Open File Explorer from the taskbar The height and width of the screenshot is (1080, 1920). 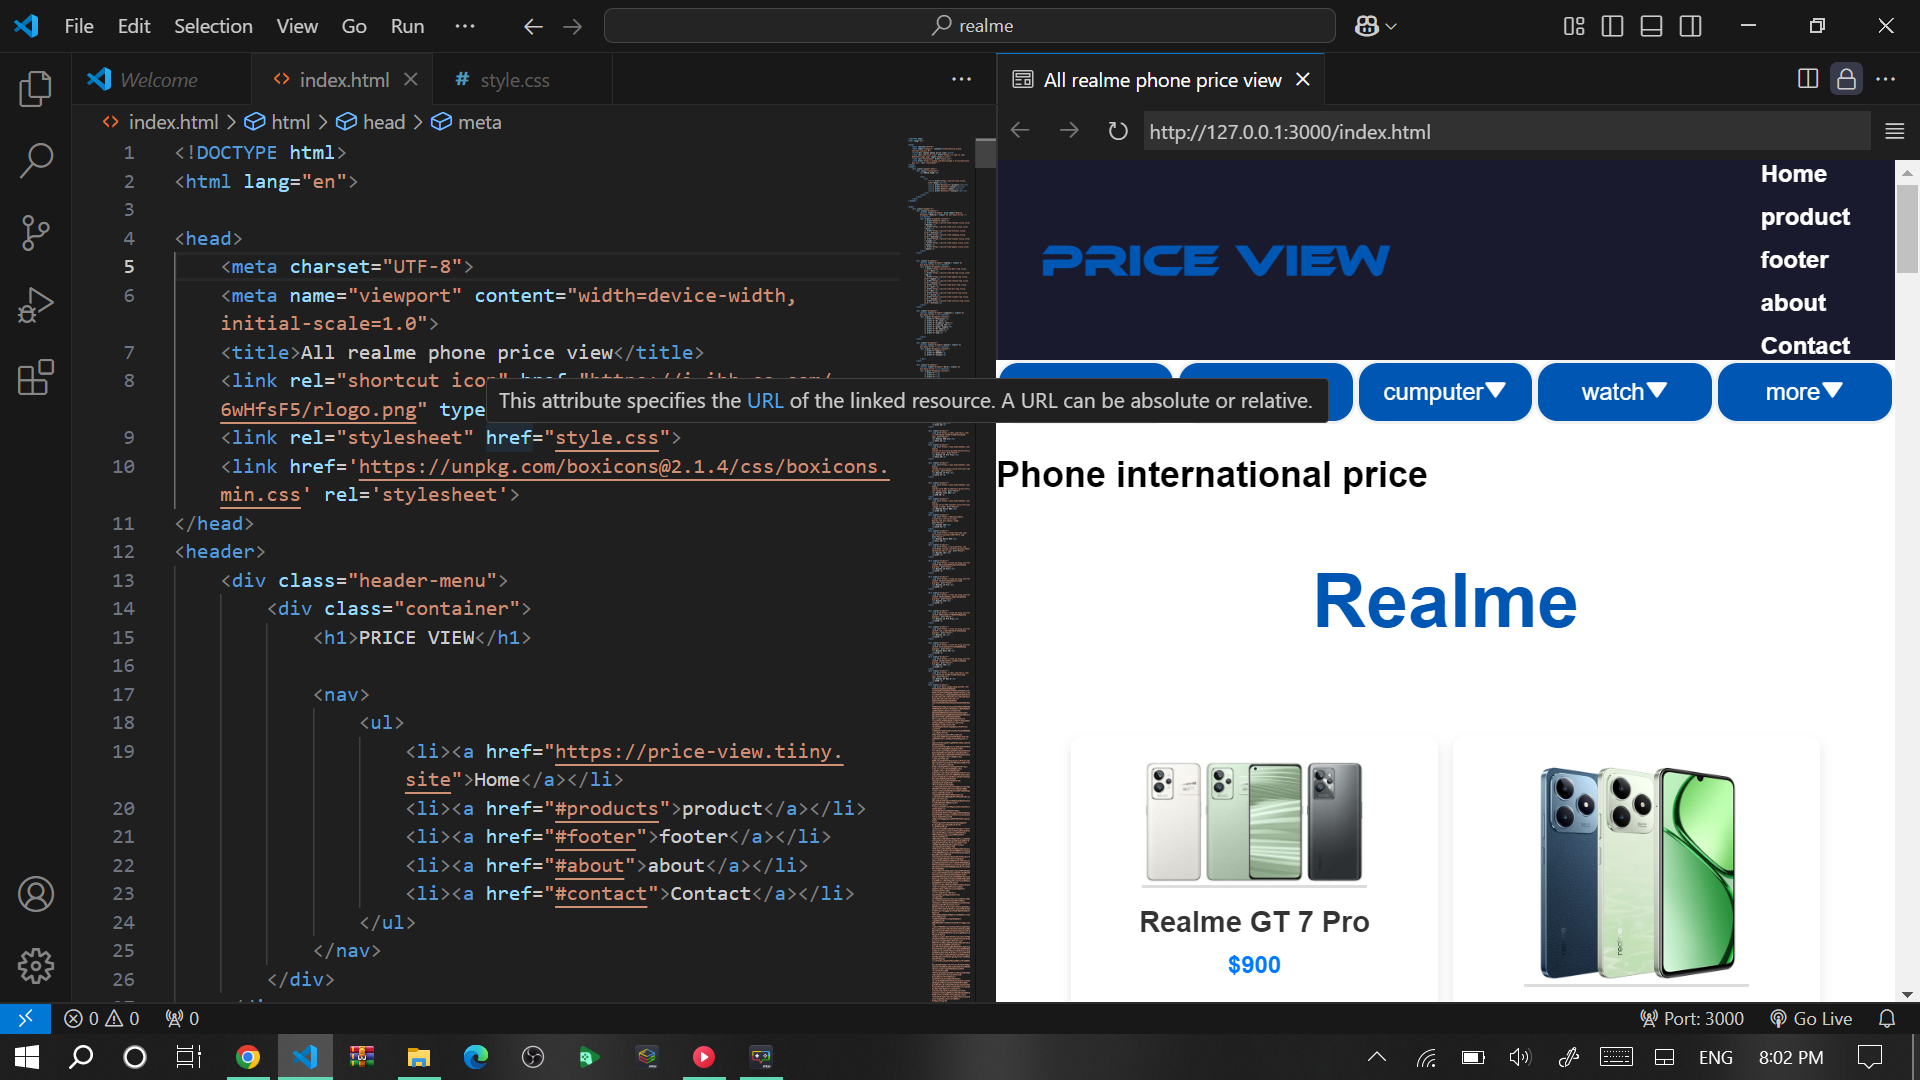pyautogui.click(x=418, y=1057)
